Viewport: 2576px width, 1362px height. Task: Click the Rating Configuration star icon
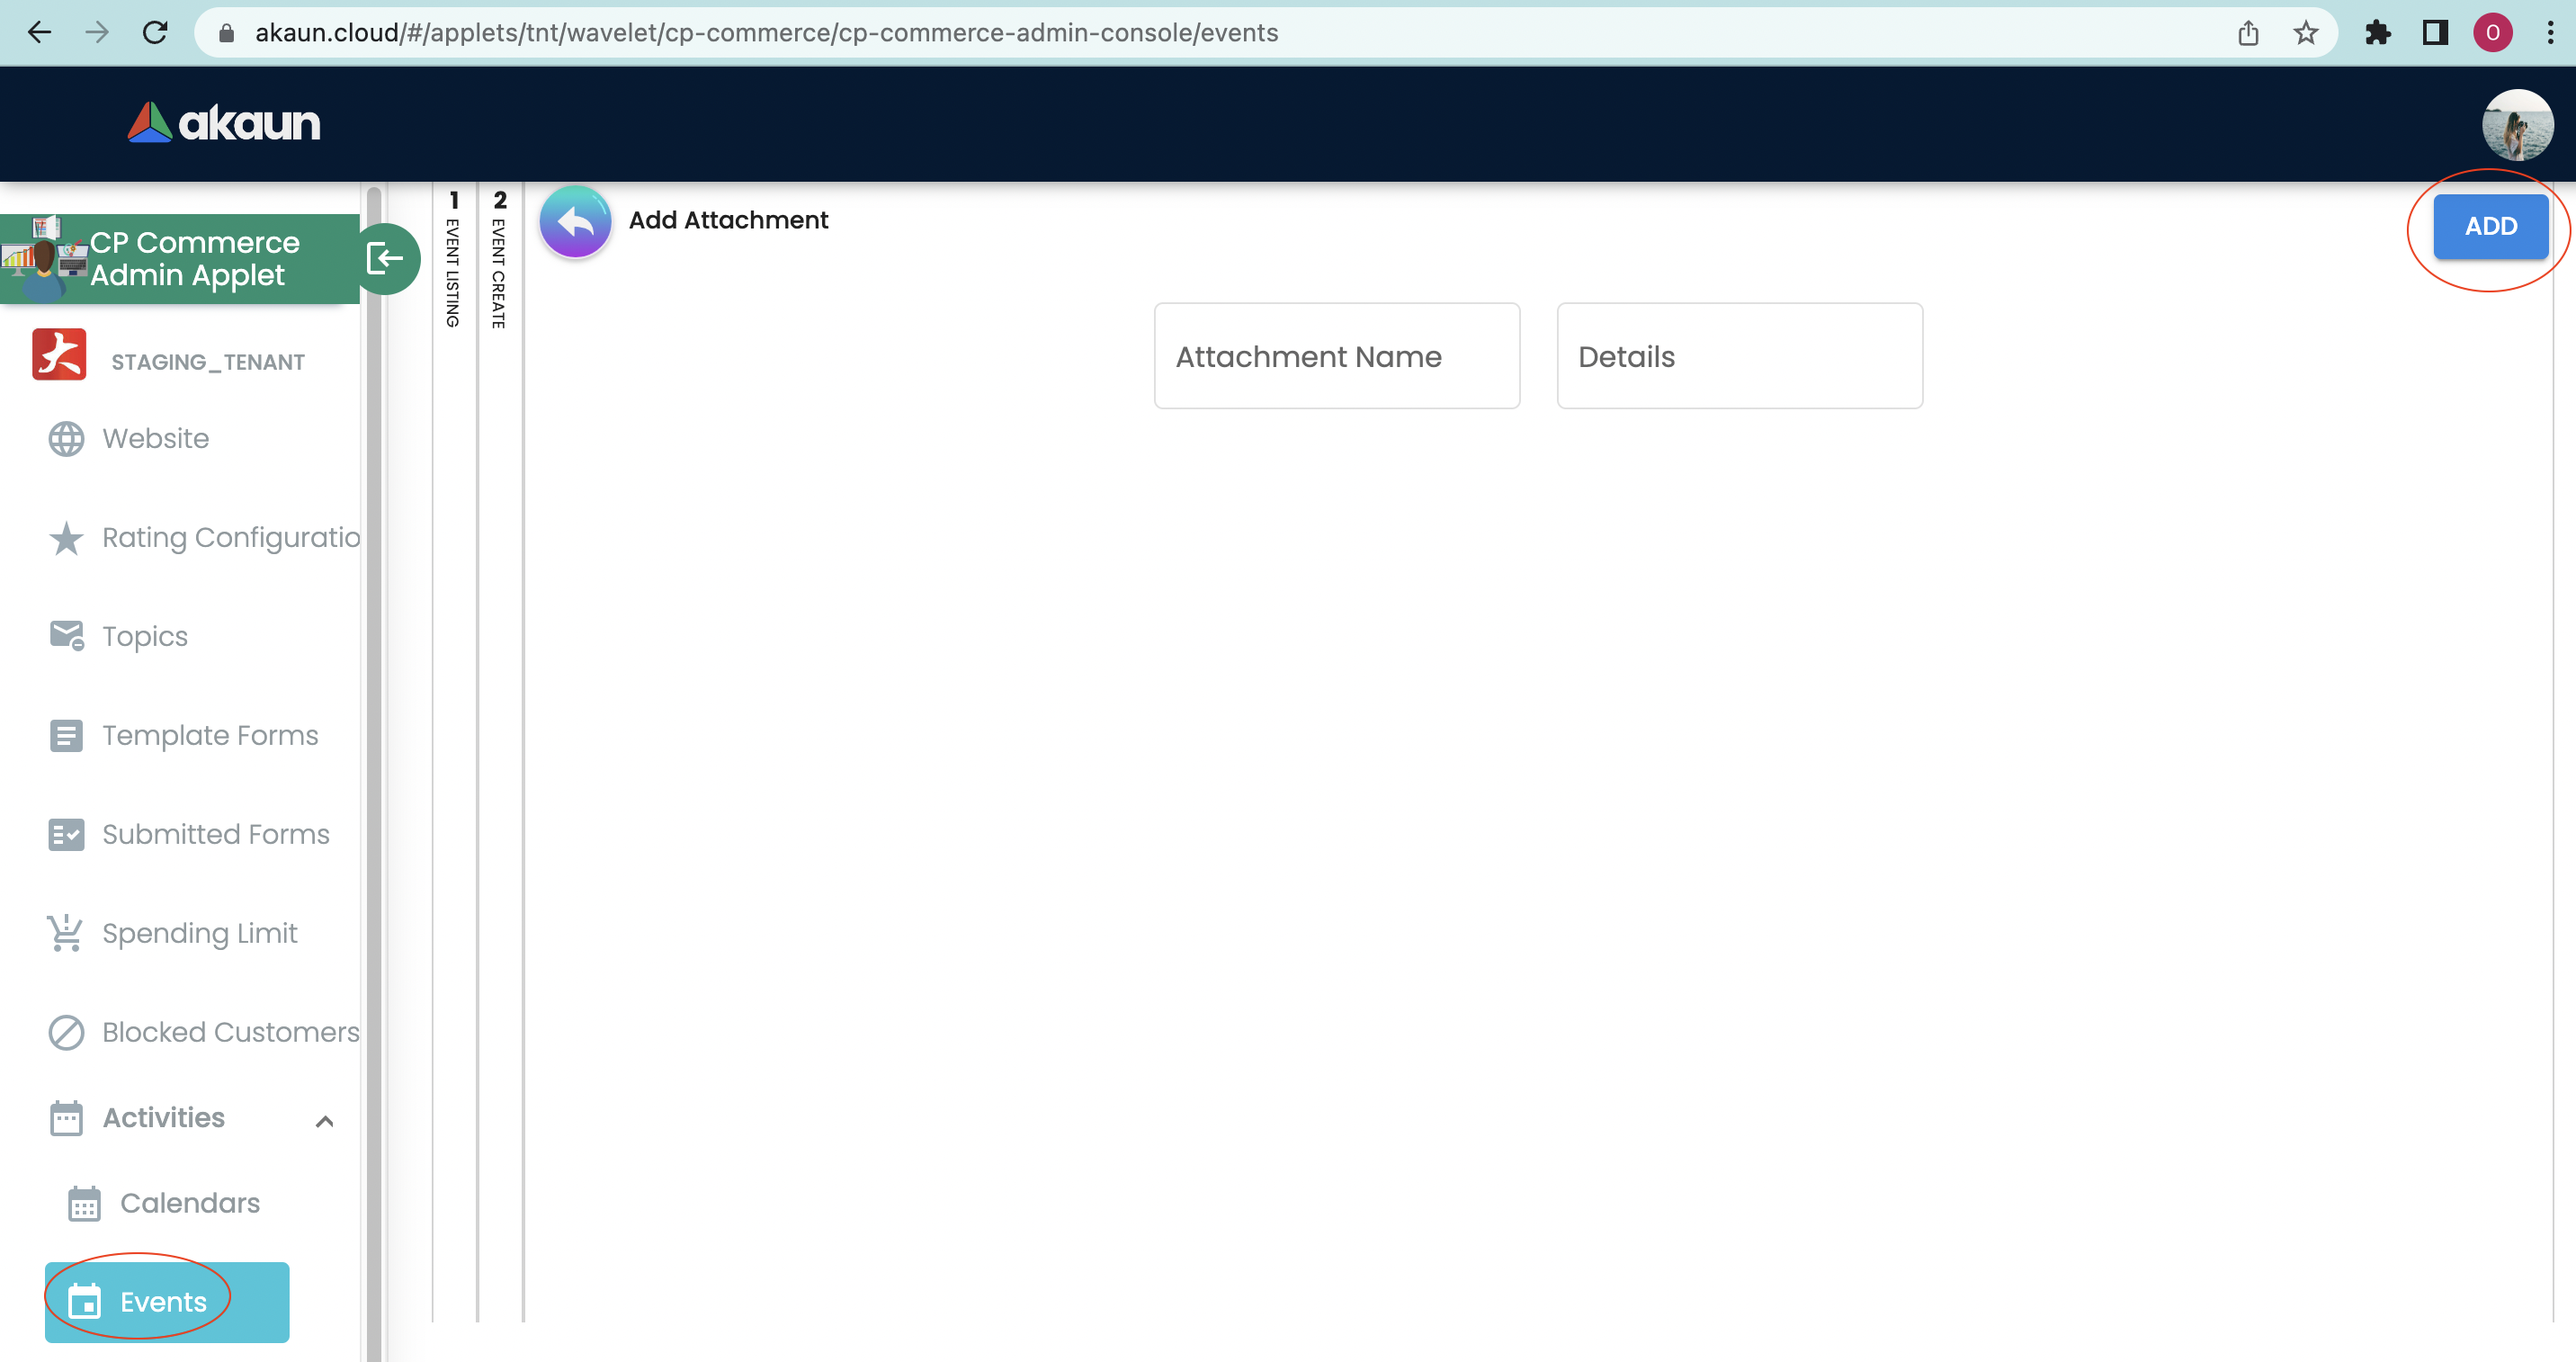tap(66, 538)
